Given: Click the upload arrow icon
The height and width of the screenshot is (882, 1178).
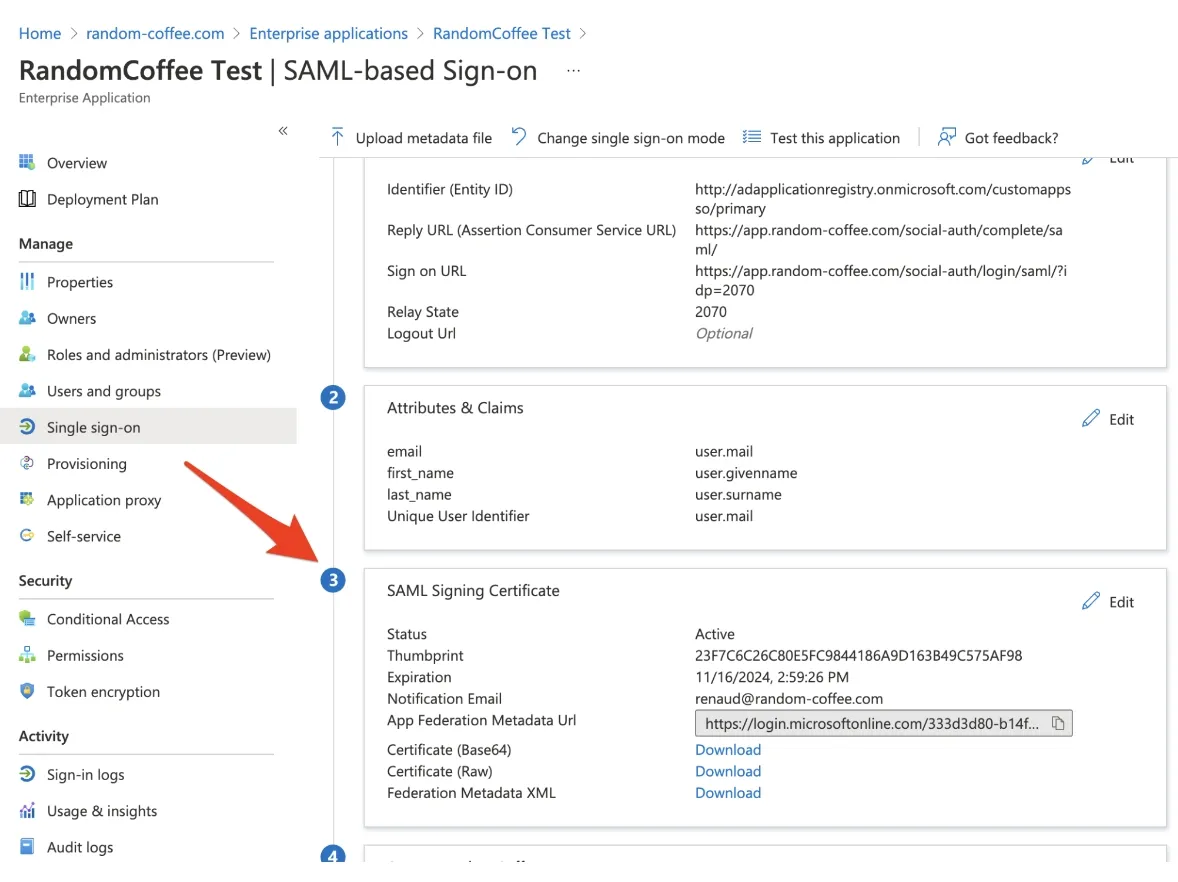Looking at the screenshot, I should tap(337, 137).
